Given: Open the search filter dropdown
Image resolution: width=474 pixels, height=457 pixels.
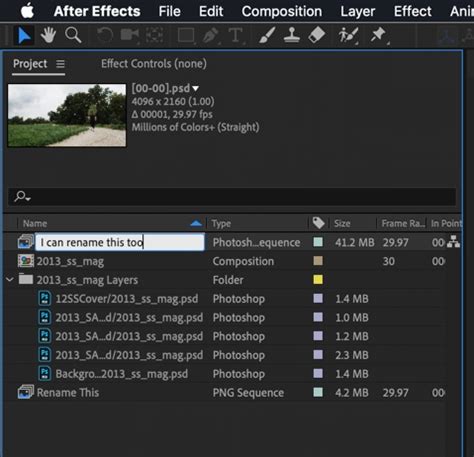Looking at the screenshot, I should click(x=22, y=197).
